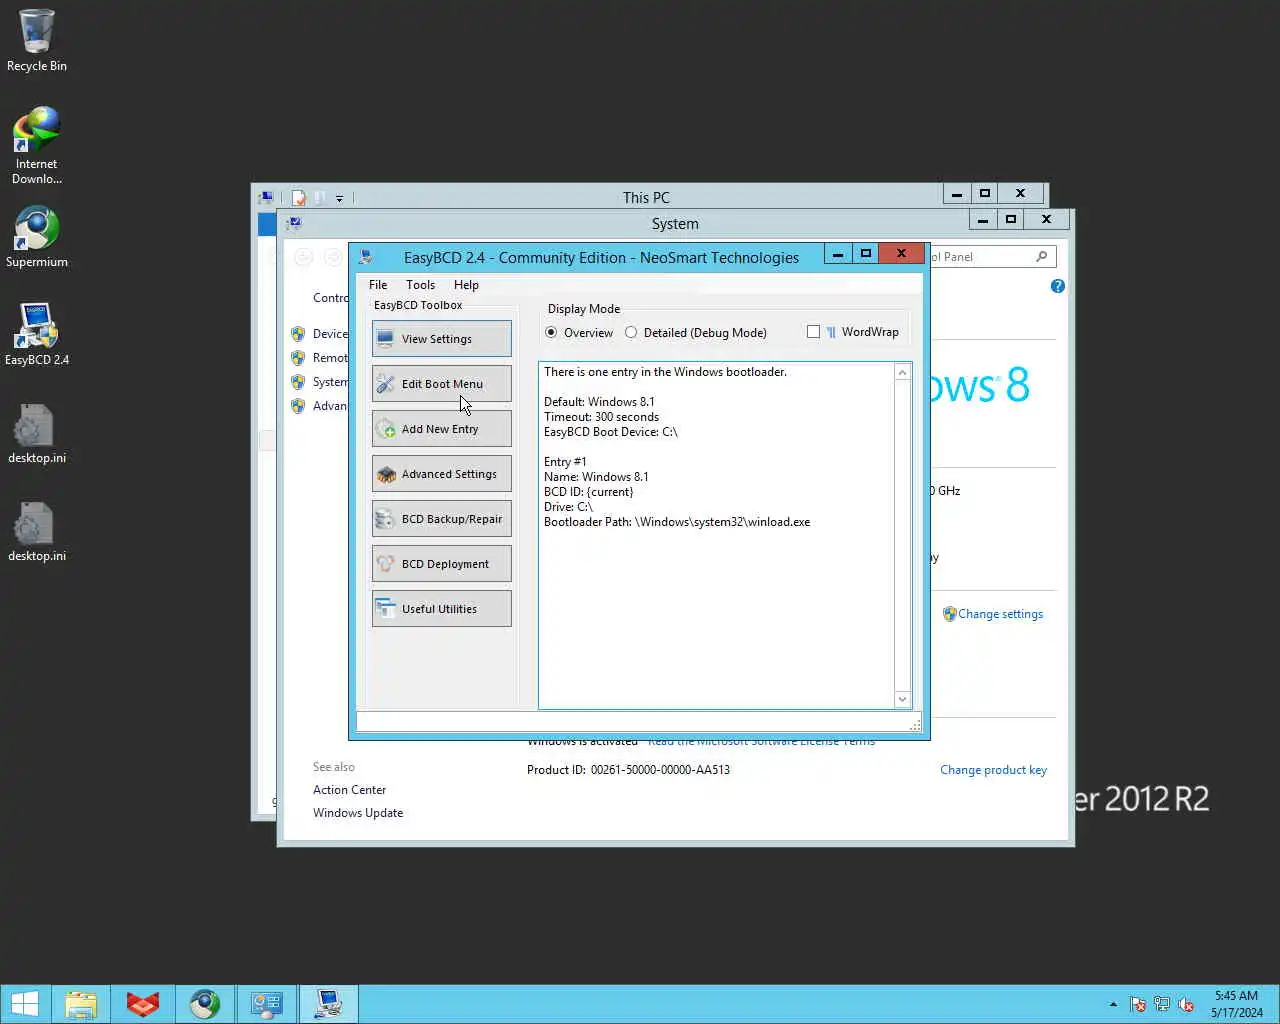Open the BCD Deployment section

point(441,564)
